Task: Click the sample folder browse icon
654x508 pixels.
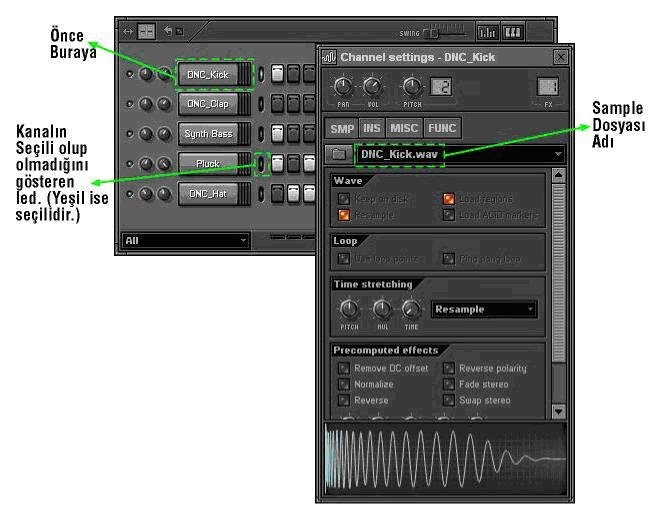Action: click(339, 154)
